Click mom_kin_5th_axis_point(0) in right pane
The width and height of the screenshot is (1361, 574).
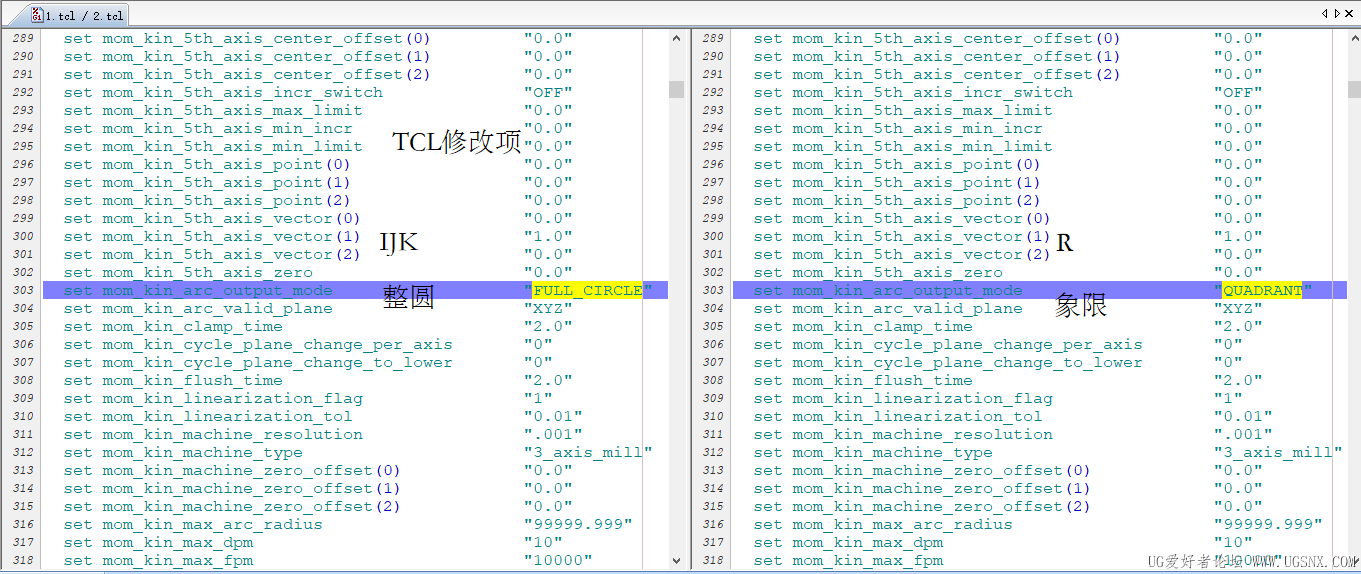click(916, 165)
